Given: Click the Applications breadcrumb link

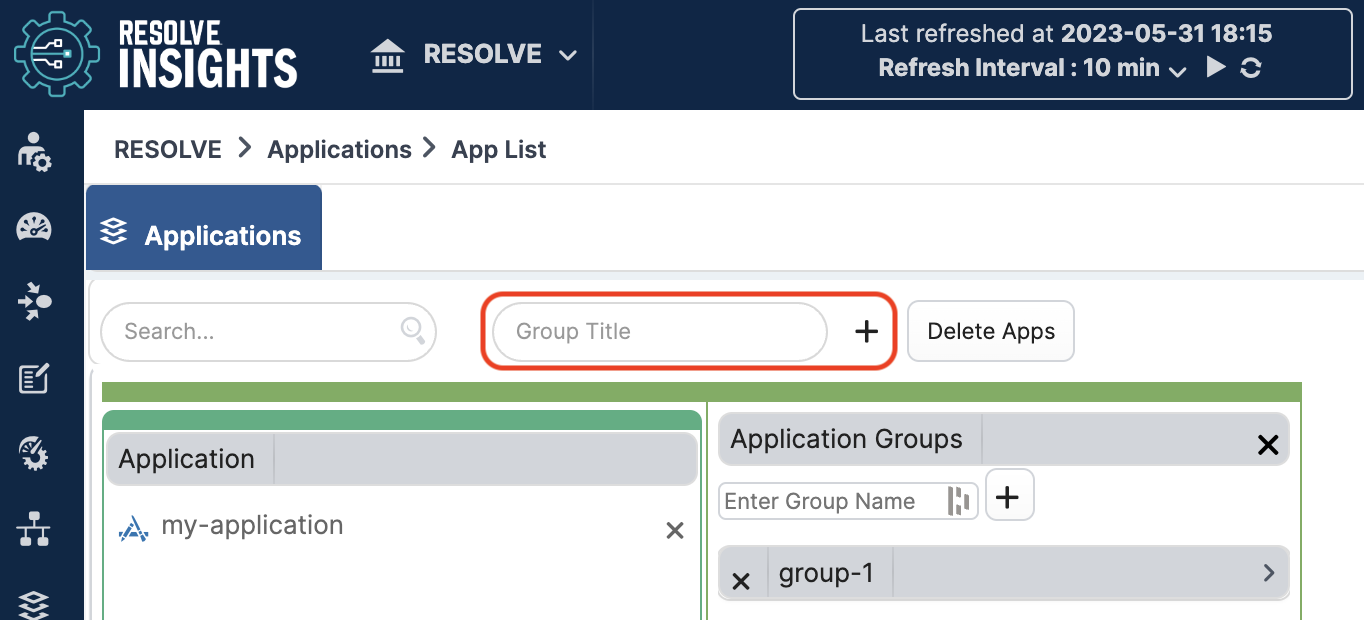Looking at the screenshot, I should point(339,150).
